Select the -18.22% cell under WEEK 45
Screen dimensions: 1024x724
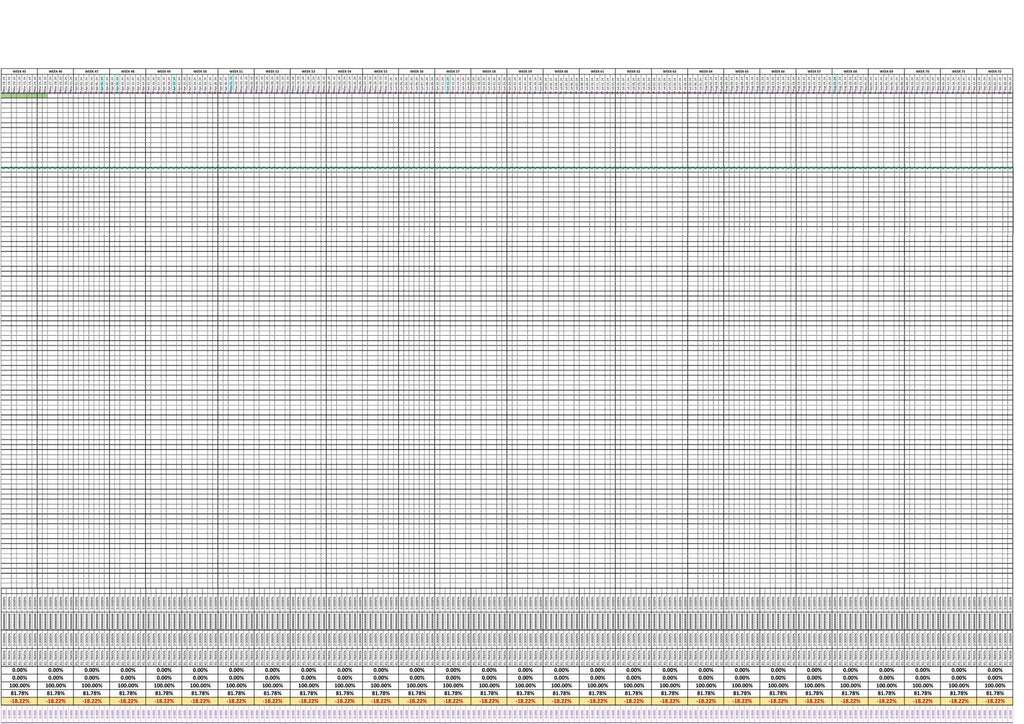pos(20,701)
